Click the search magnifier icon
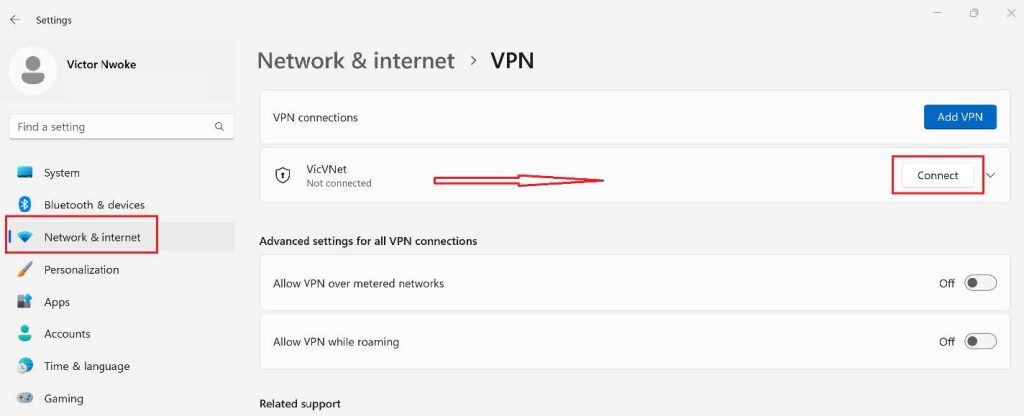This screenshot has height=416, width=1024. point(219,127)
